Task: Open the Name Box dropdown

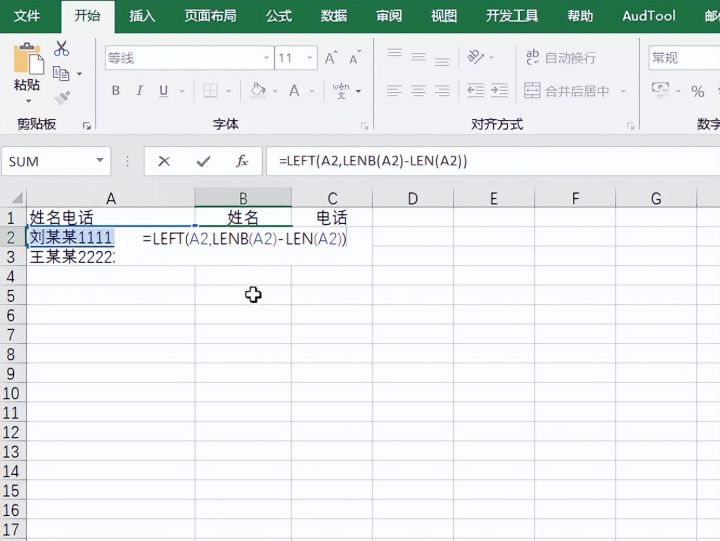Action: point(100,160)
